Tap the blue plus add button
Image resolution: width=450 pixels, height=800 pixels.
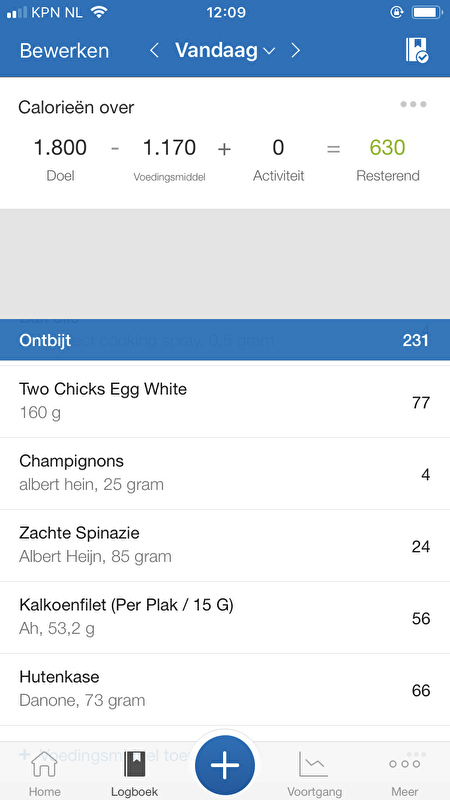pyautogui.click(x=225, y=765)
